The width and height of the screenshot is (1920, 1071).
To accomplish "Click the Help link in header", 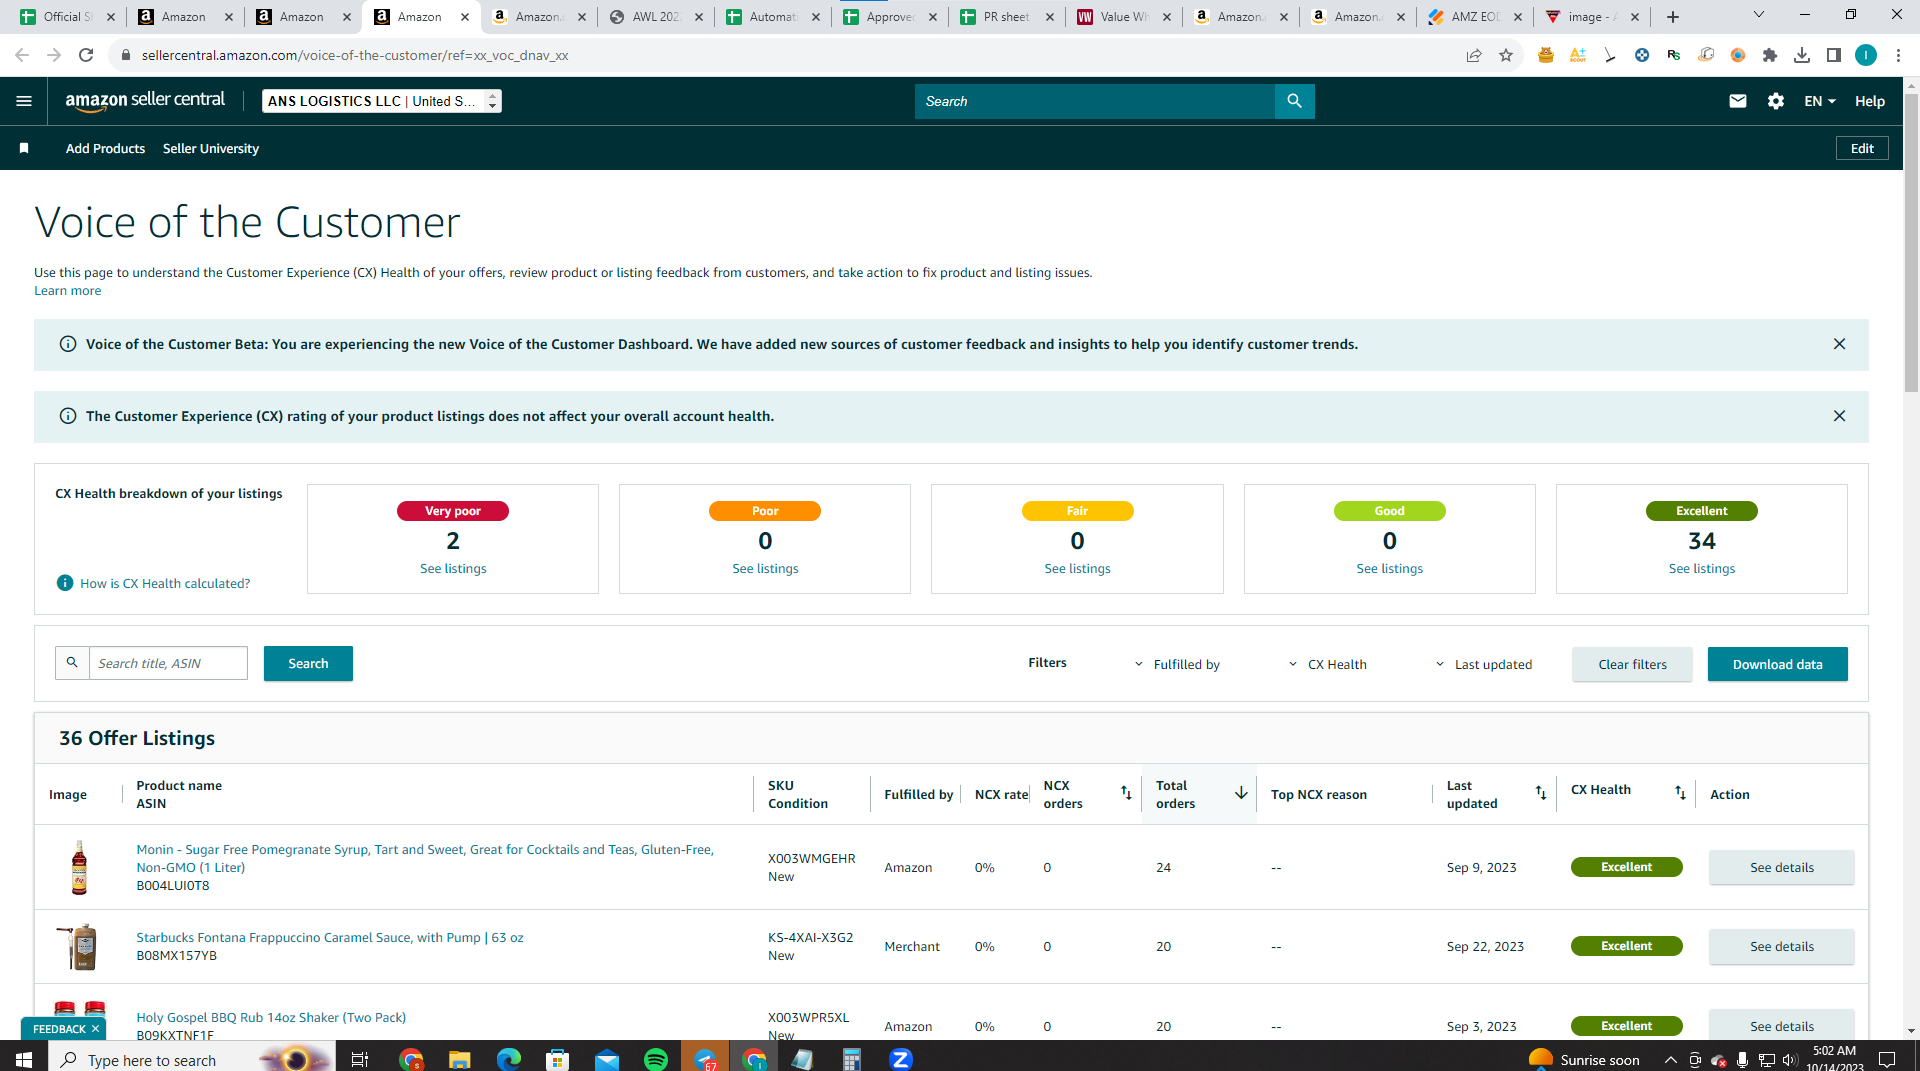I will pyautogui.click(x=1870, y=101).
